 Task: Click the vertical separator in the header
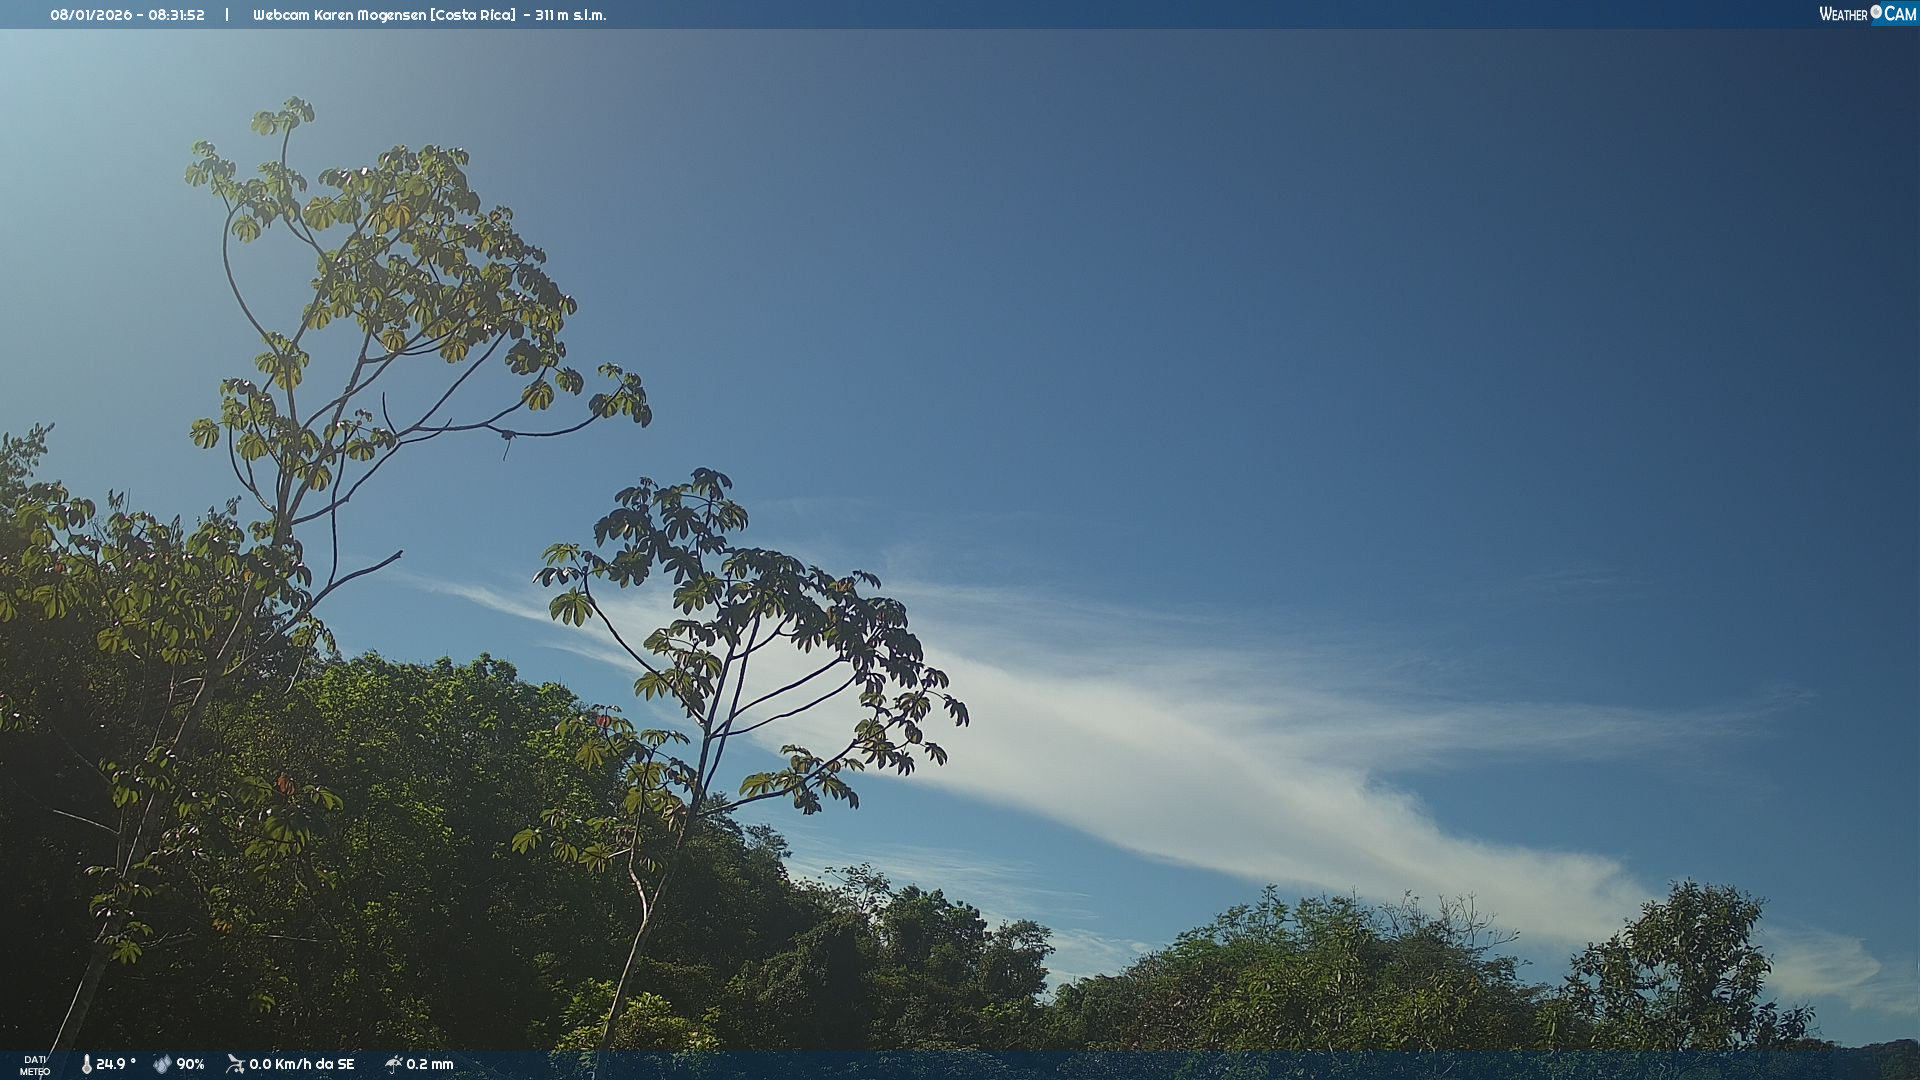click(x=227, y=15)
